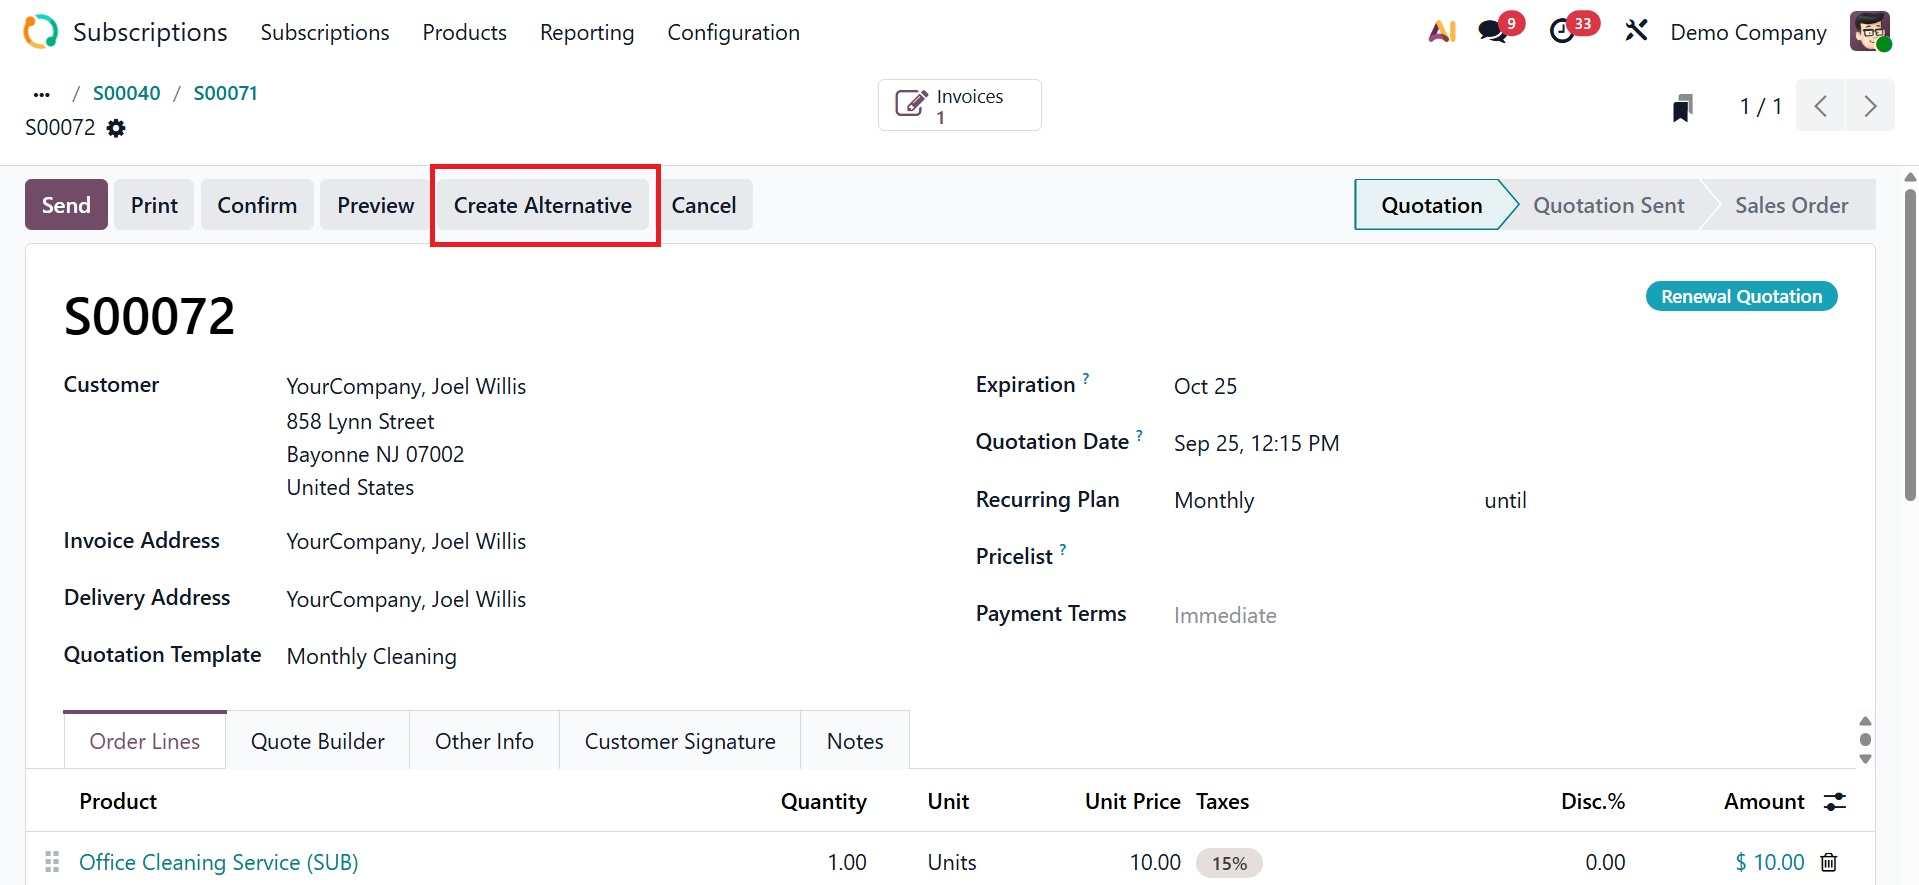Switch to the Other Info tab
This screenshot has height=885, width=1919.
point(484,741)
